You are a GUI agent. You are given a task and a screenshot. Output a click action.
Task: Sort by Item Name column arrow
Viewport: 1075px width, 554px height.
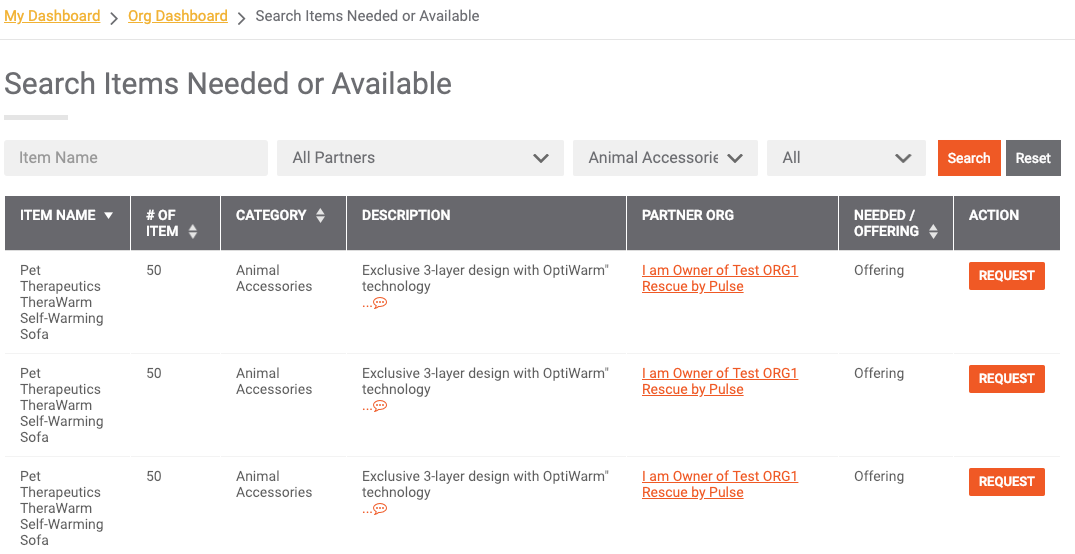coord(108,215)
